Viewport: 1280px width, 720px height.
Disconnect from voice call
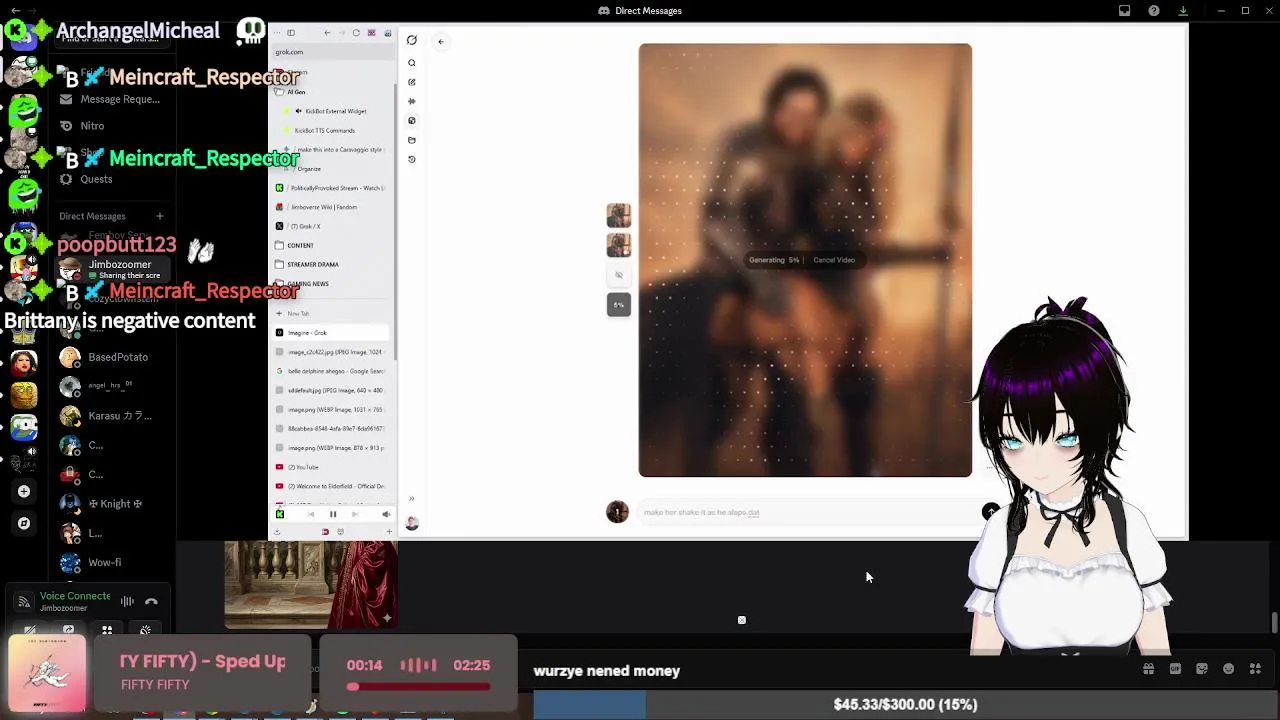pos(151,601)
